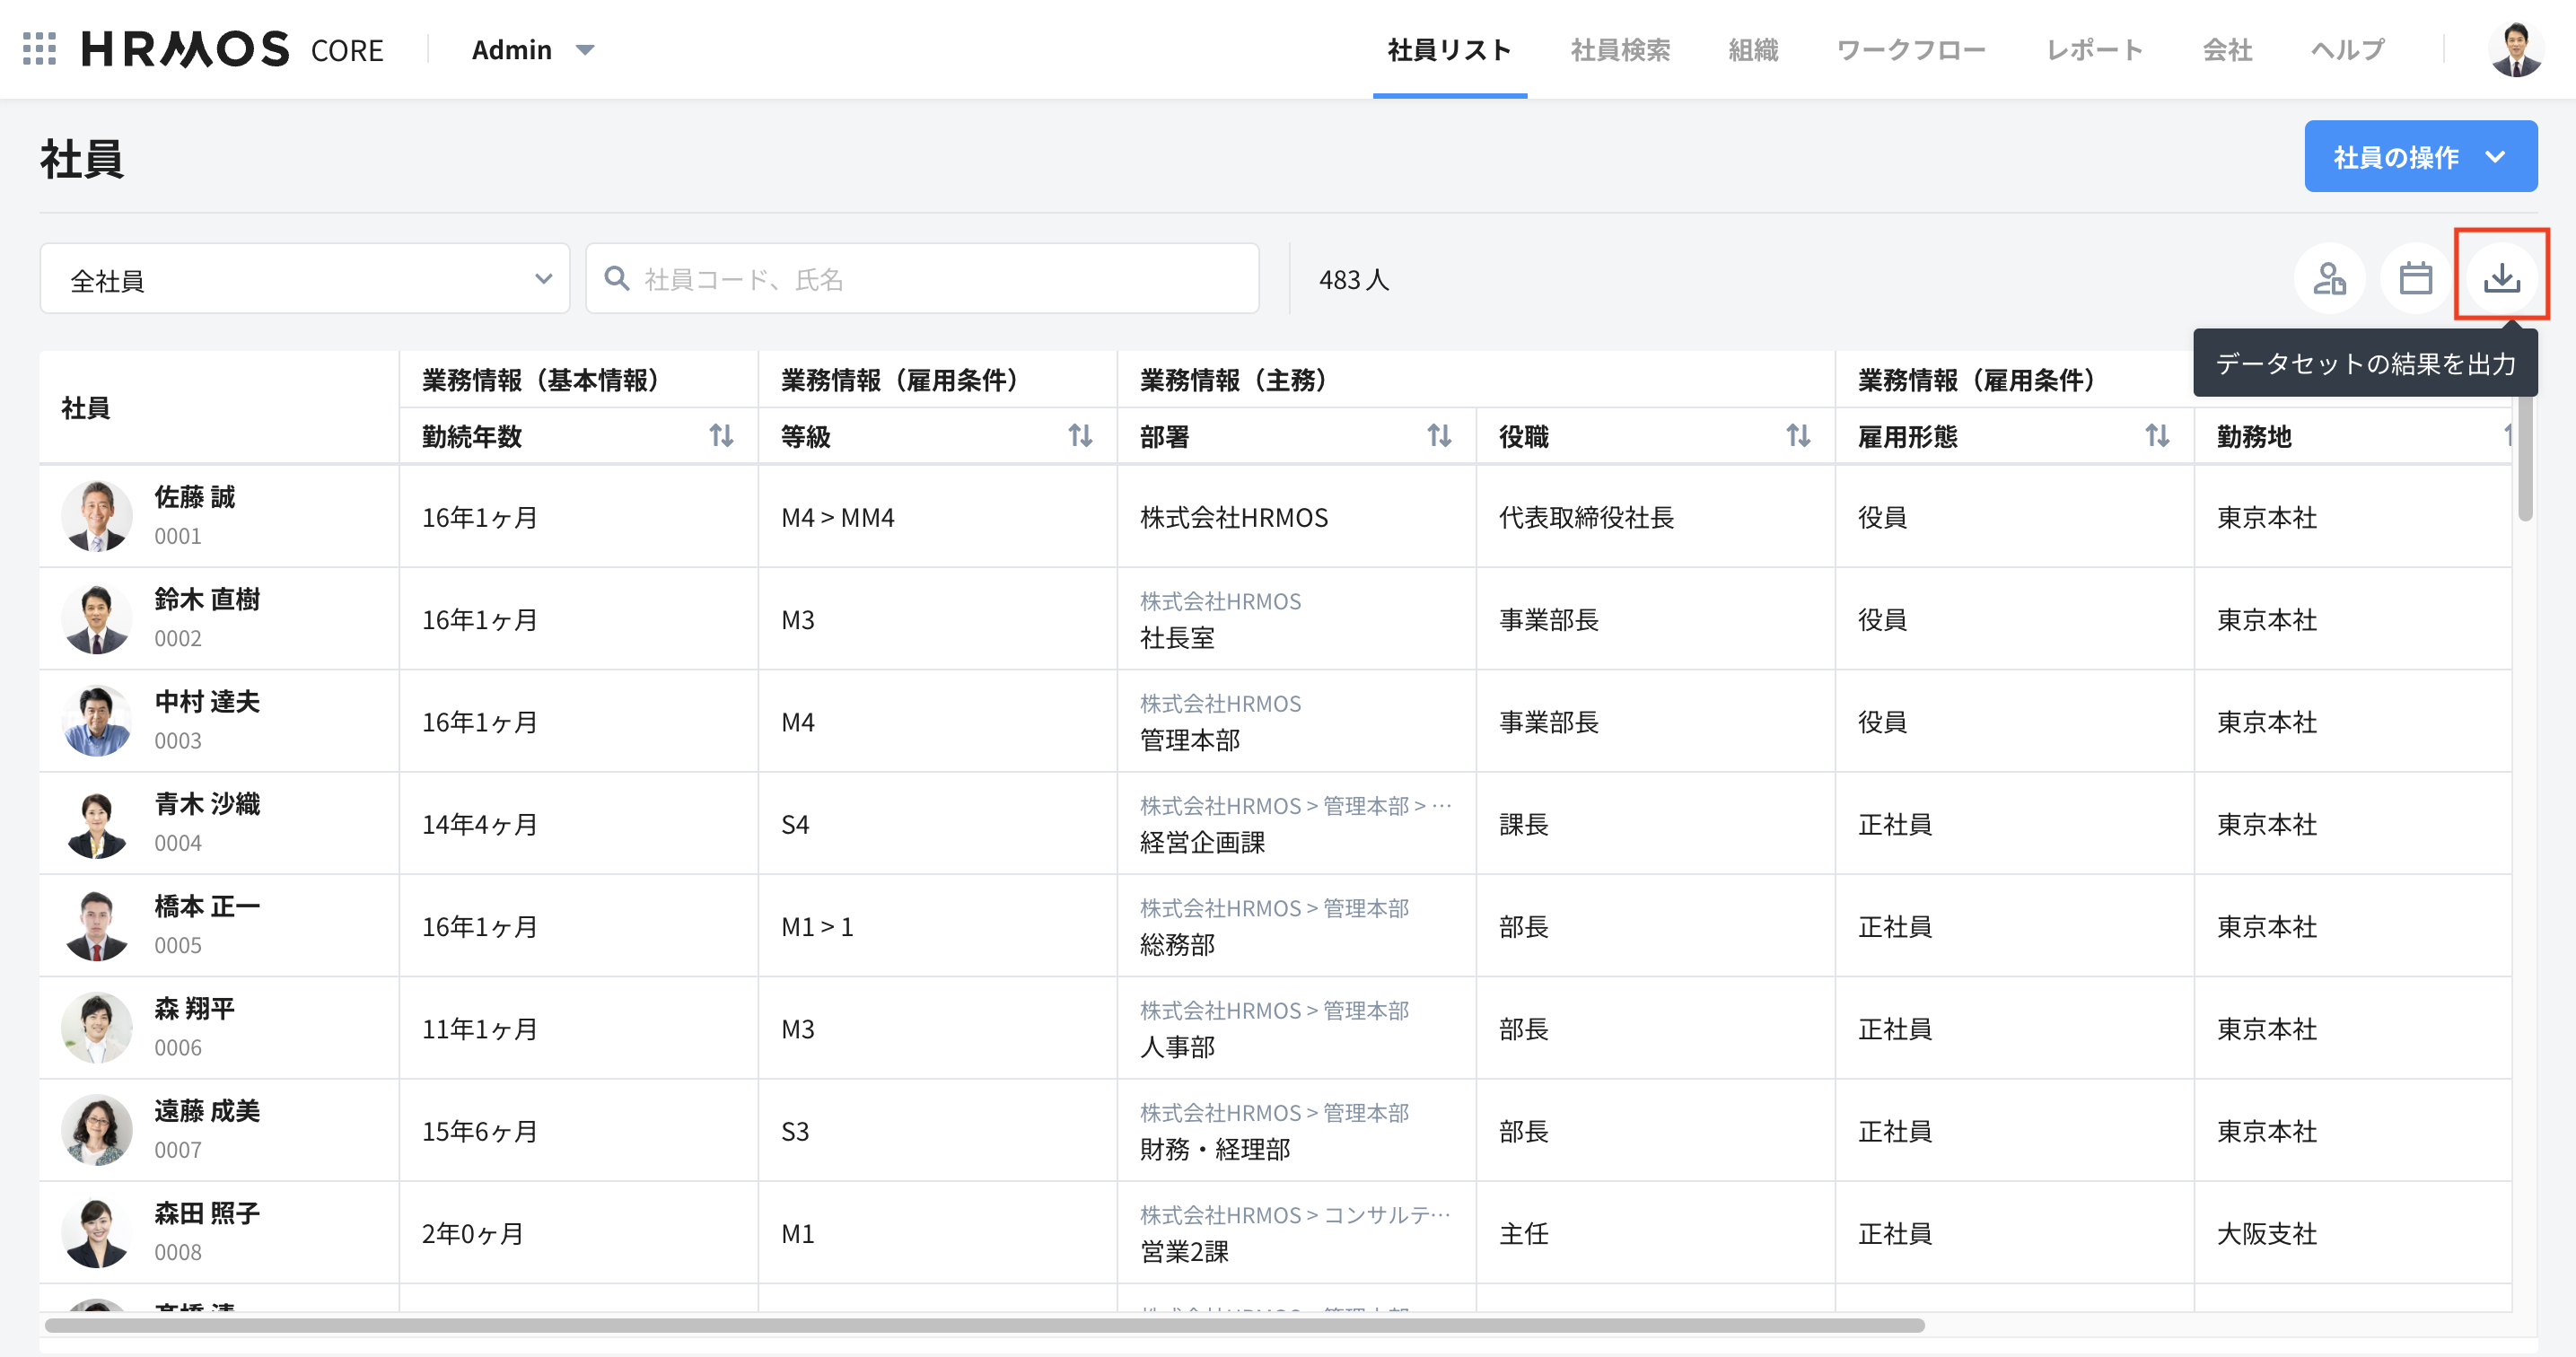
Task: Open the calendar icon near the employee count
Action: (x=2415, y=278)
